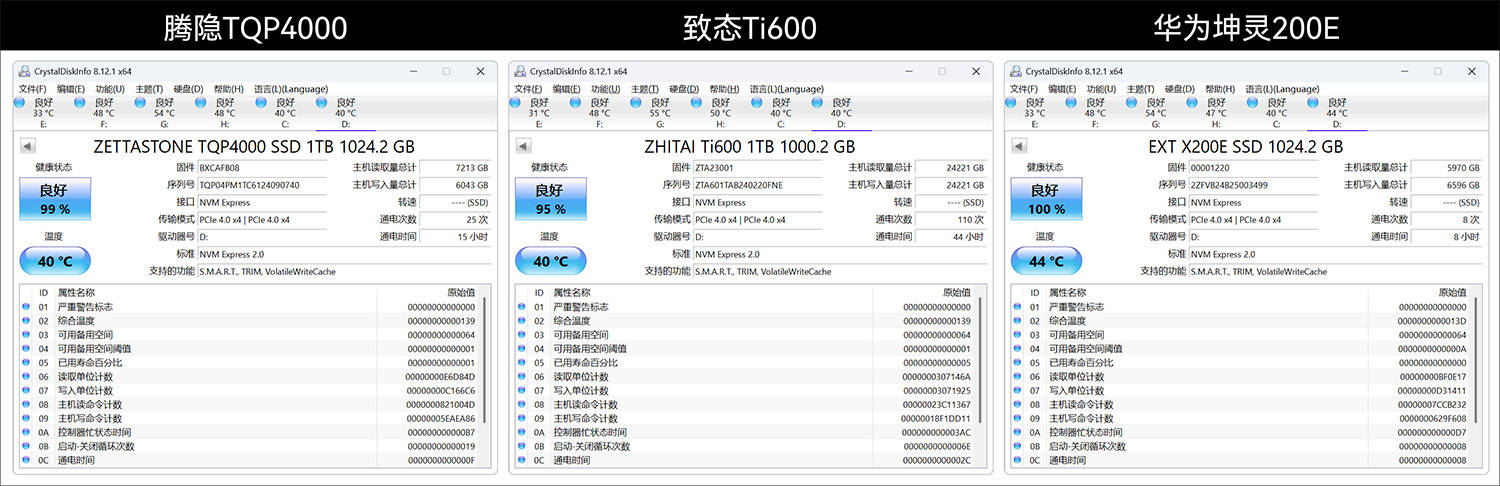
Task: Select drive C: status orb in TQP4000 window
Action: pos(261,102)
